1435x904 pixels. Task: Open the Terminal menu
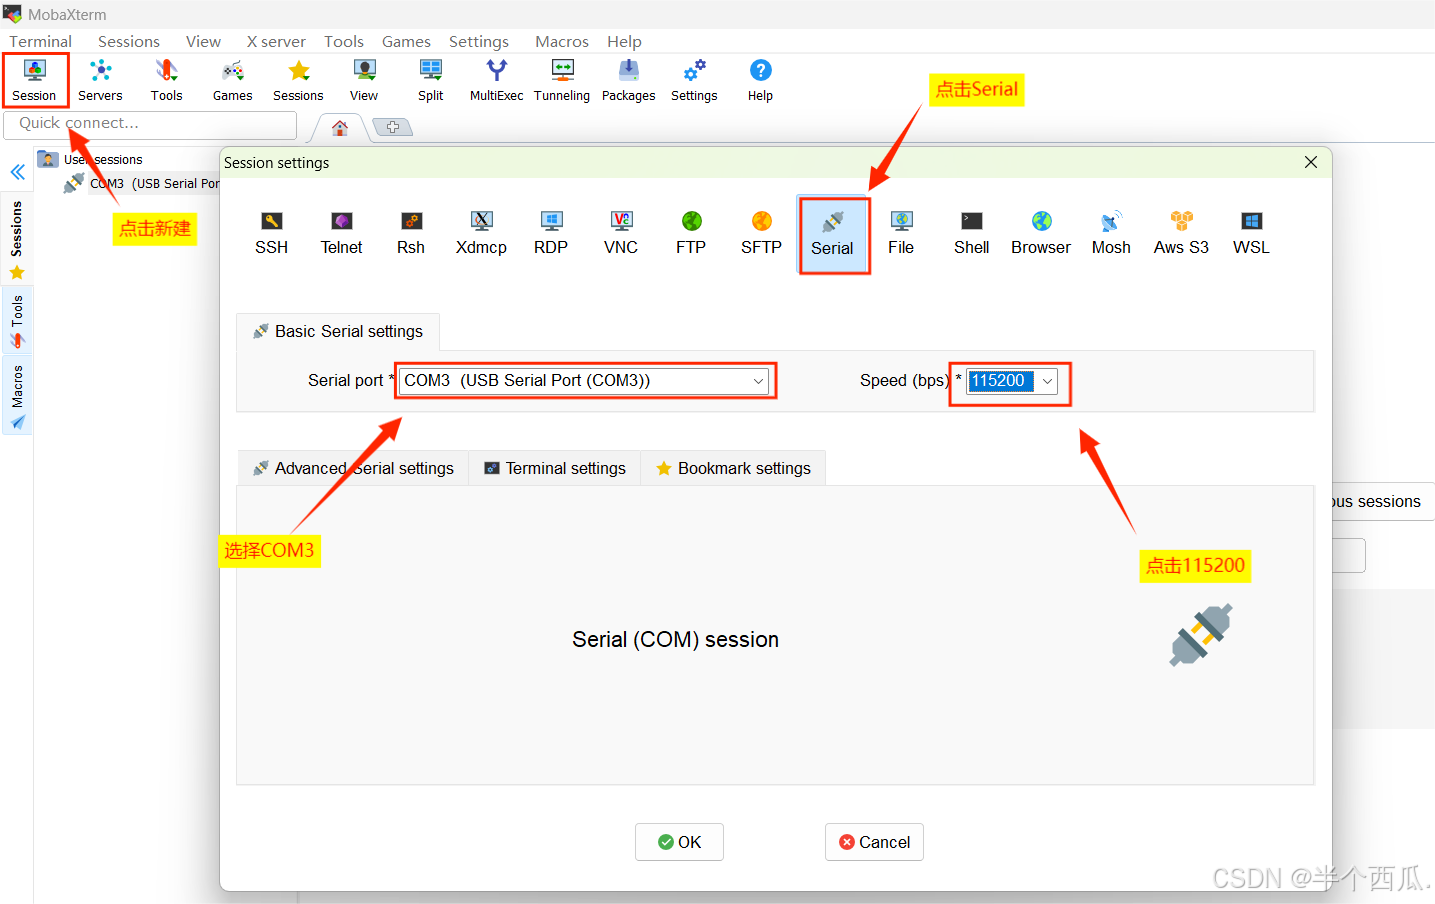[x=40, y=41]
